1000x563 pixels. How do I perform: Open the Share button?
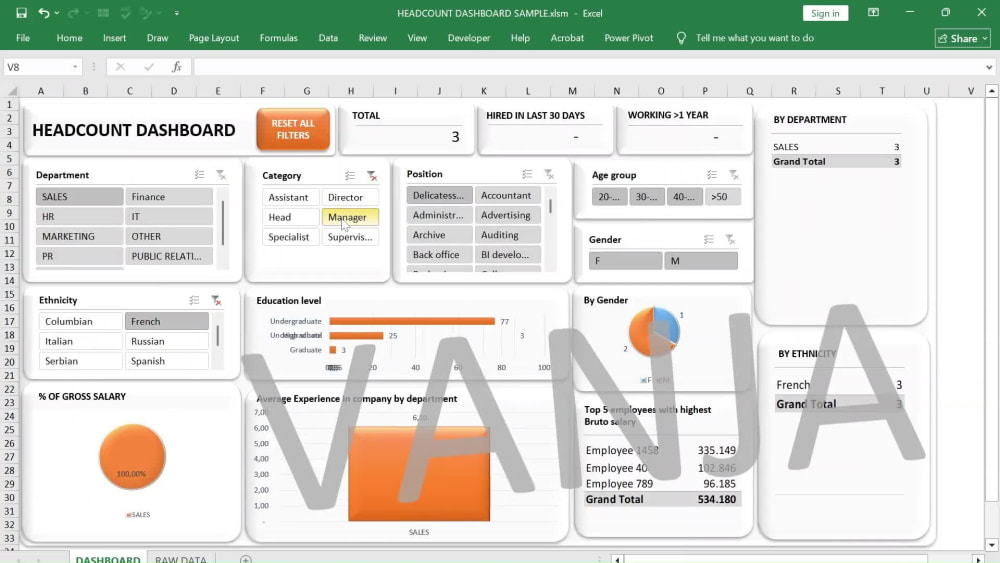coord(962,38)
